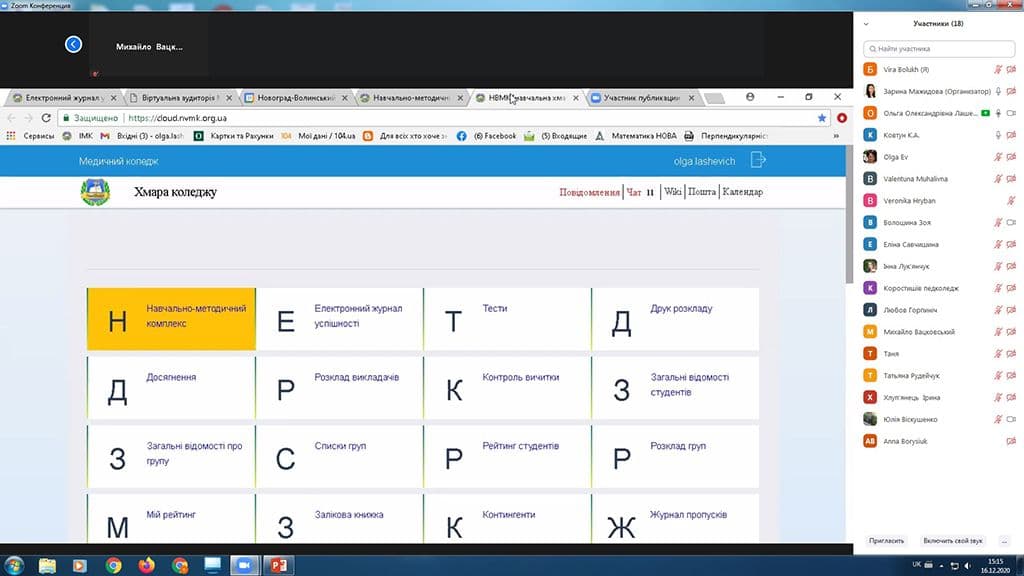1024x576 pixels.
Task: Click the Пригласить button in Zoom
Action: coord(886,541)
